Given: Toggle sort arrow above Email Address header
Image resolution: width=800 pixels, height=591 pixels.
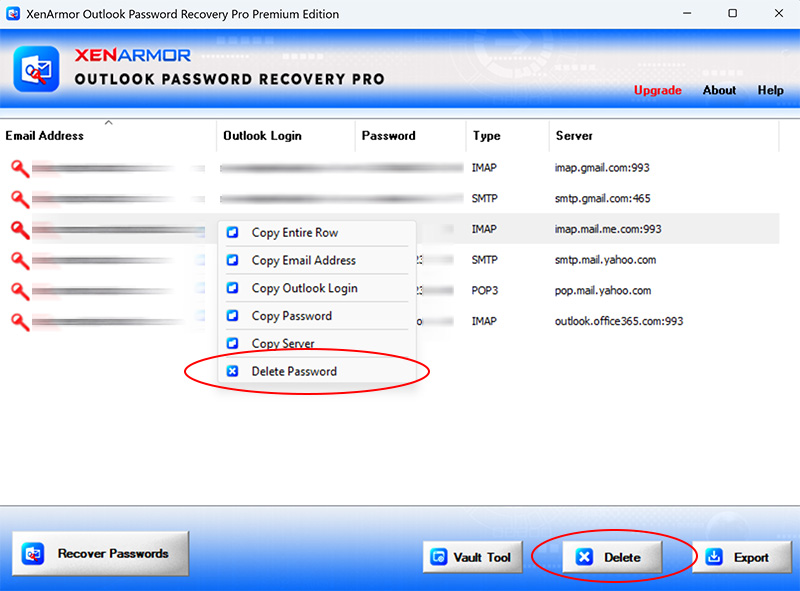Looking at the screenshot, I should tap(108, 123).
